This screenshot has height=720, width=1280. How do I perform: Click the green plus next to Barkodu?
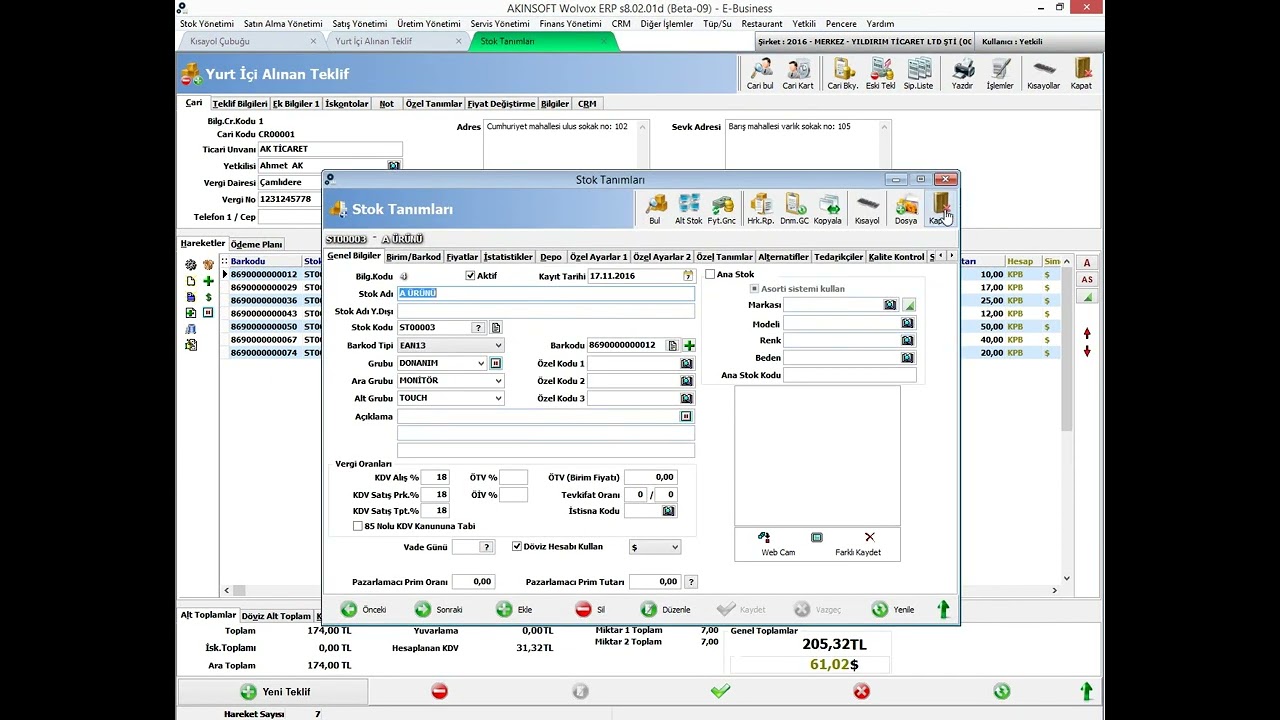(689, 345)
